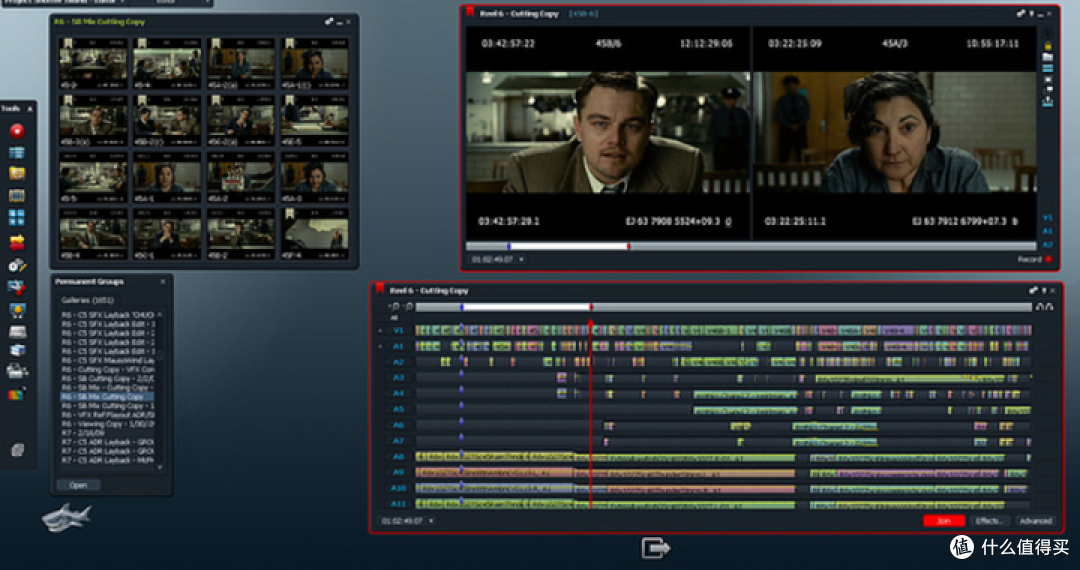Toggle the V1 track in timeline
This screenshot has width=1080, height=570.
tap(397, 330)
